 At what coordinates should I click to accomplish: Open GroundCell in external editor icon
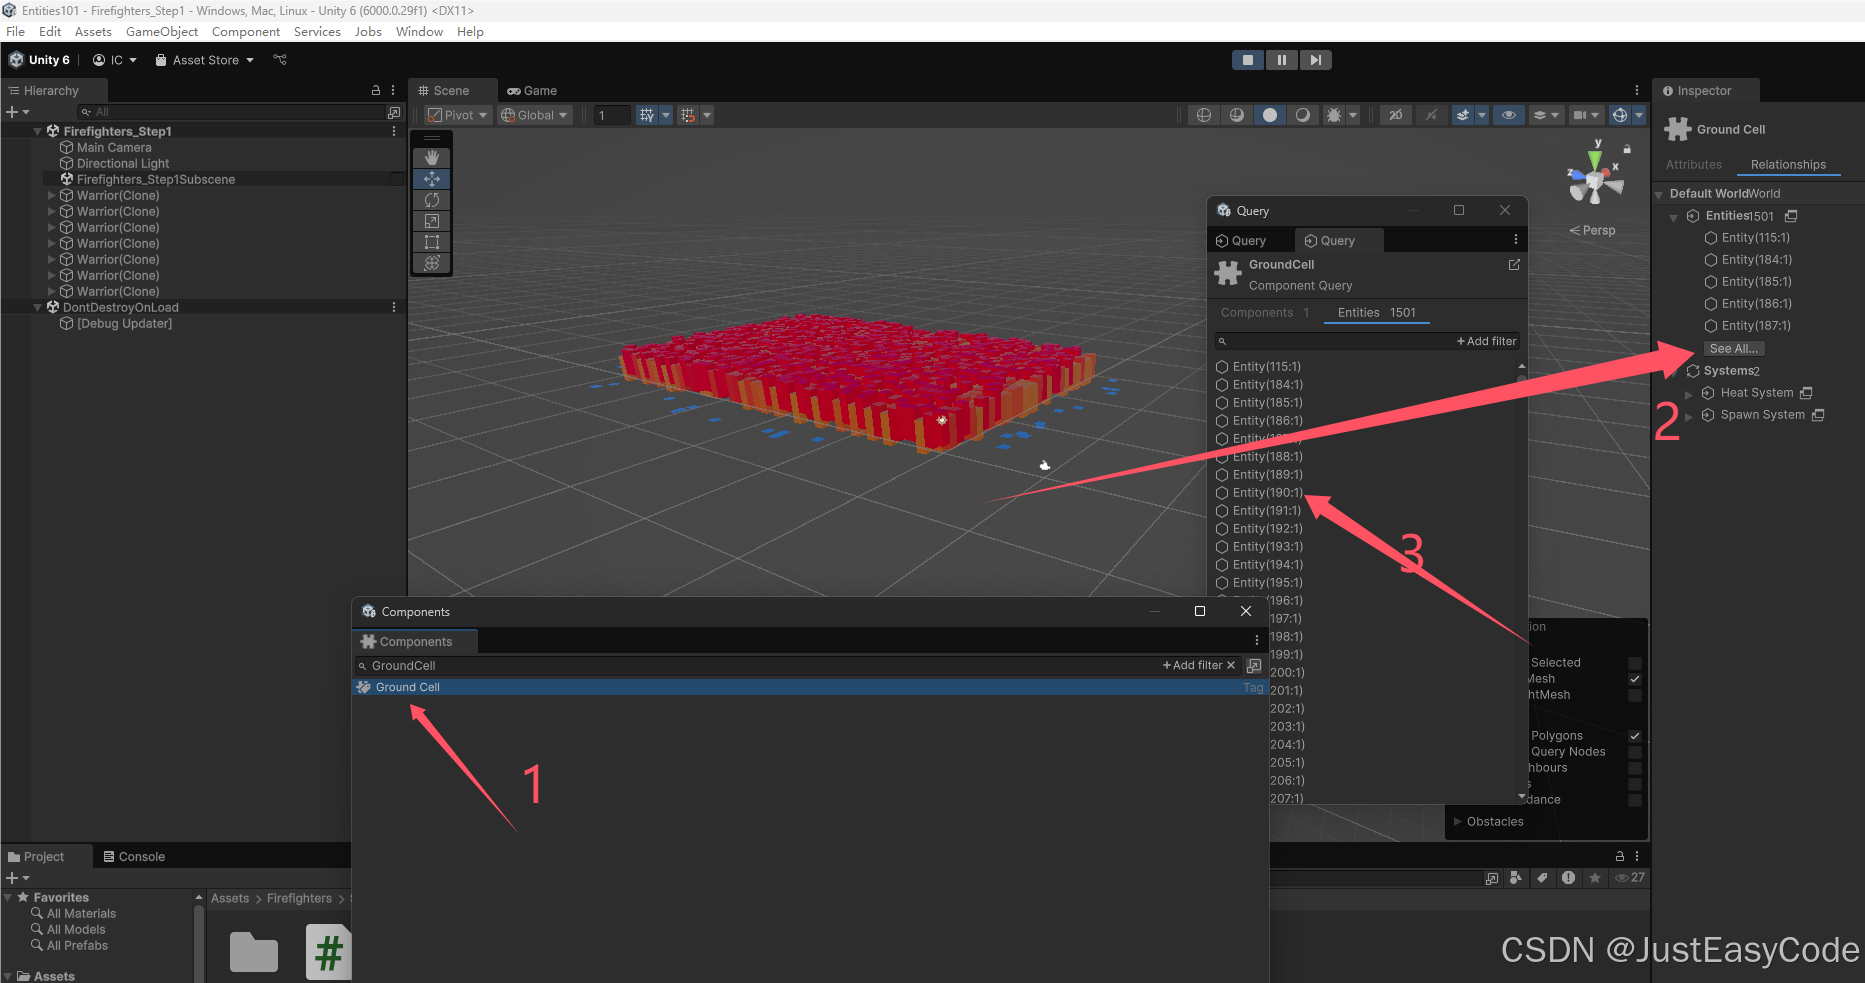coord(1514,265)
